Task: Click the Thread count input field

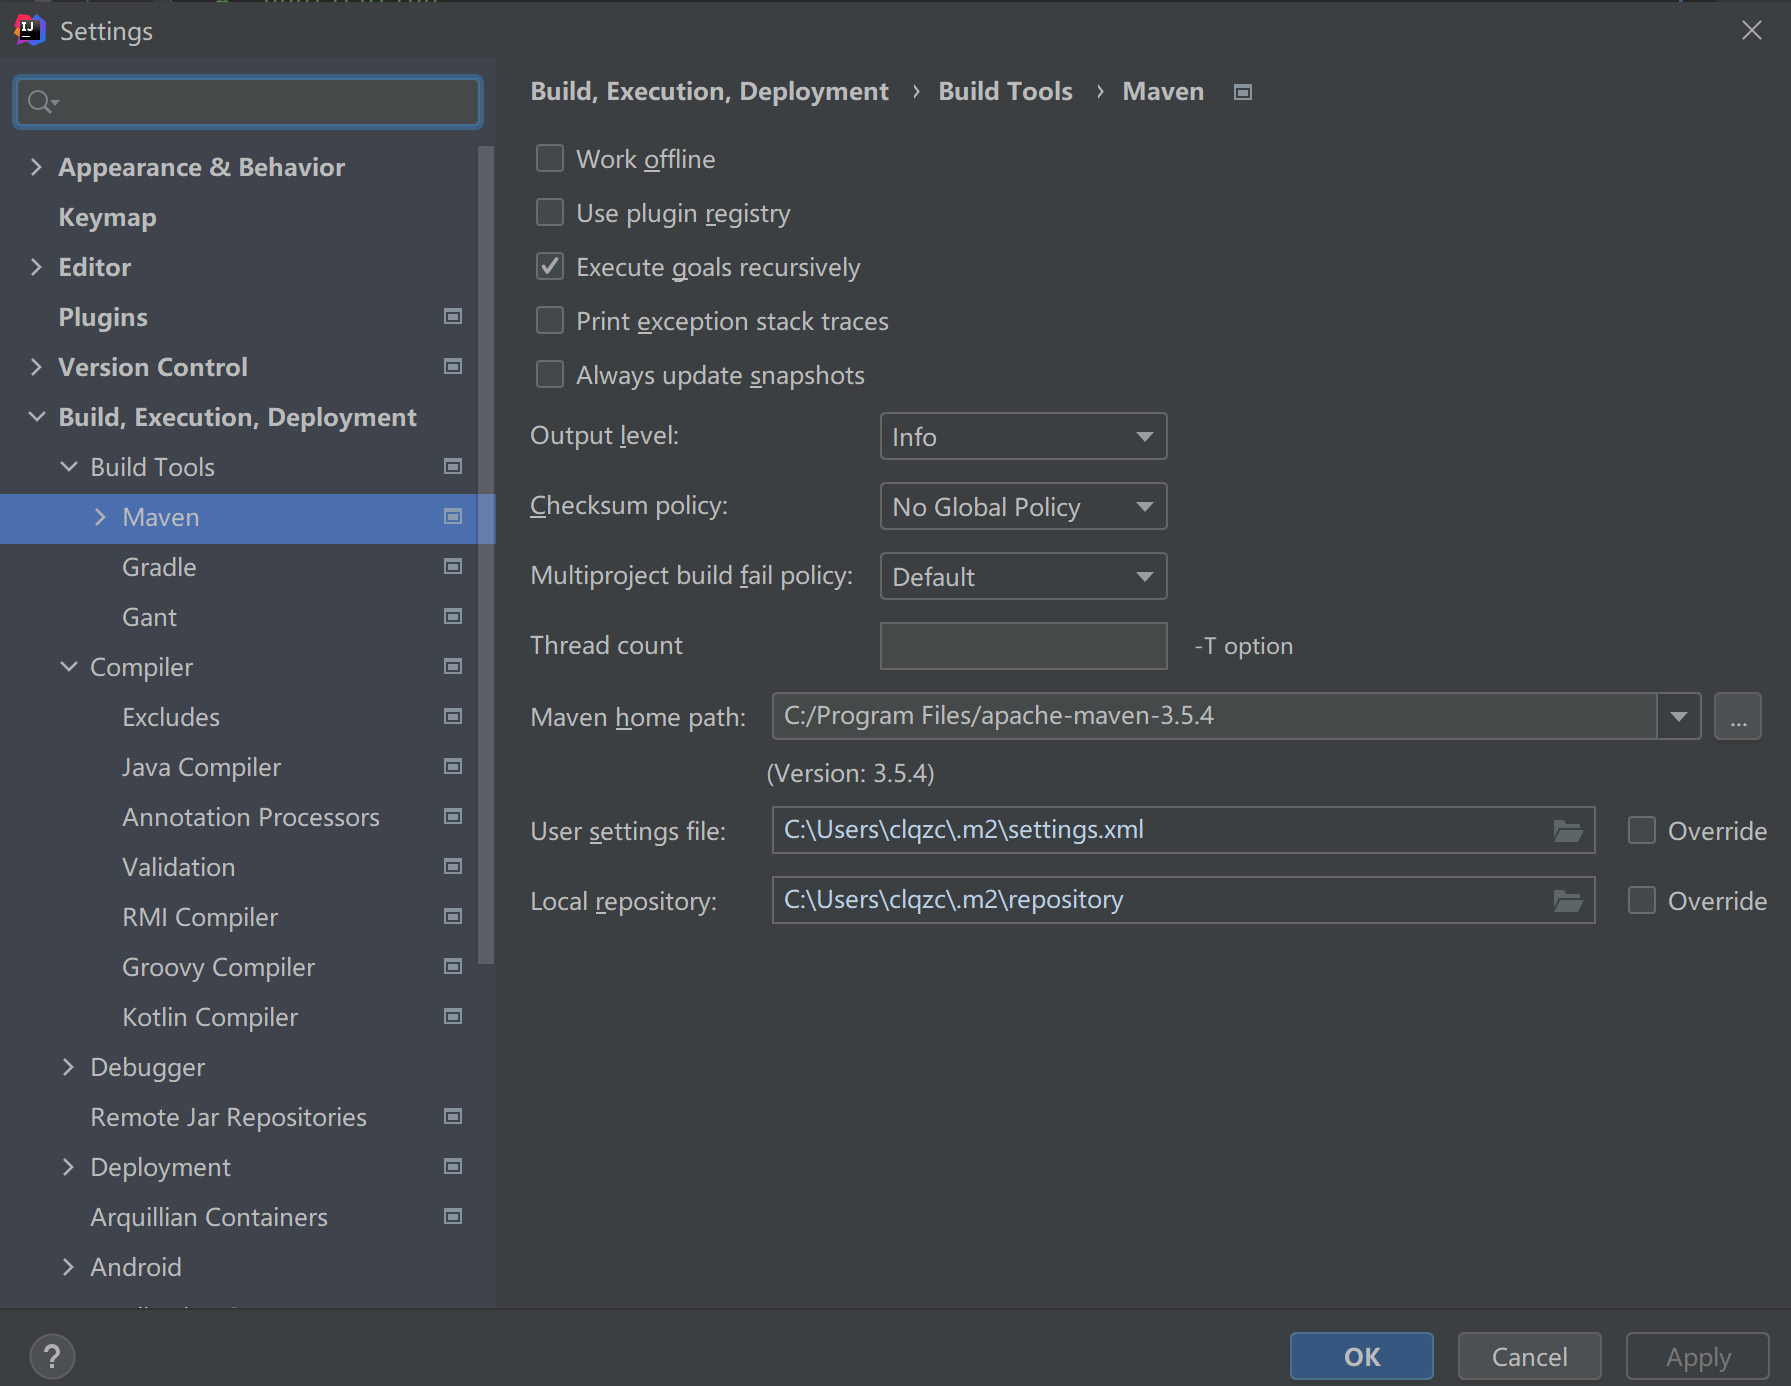Action: tap(1023, 646)
